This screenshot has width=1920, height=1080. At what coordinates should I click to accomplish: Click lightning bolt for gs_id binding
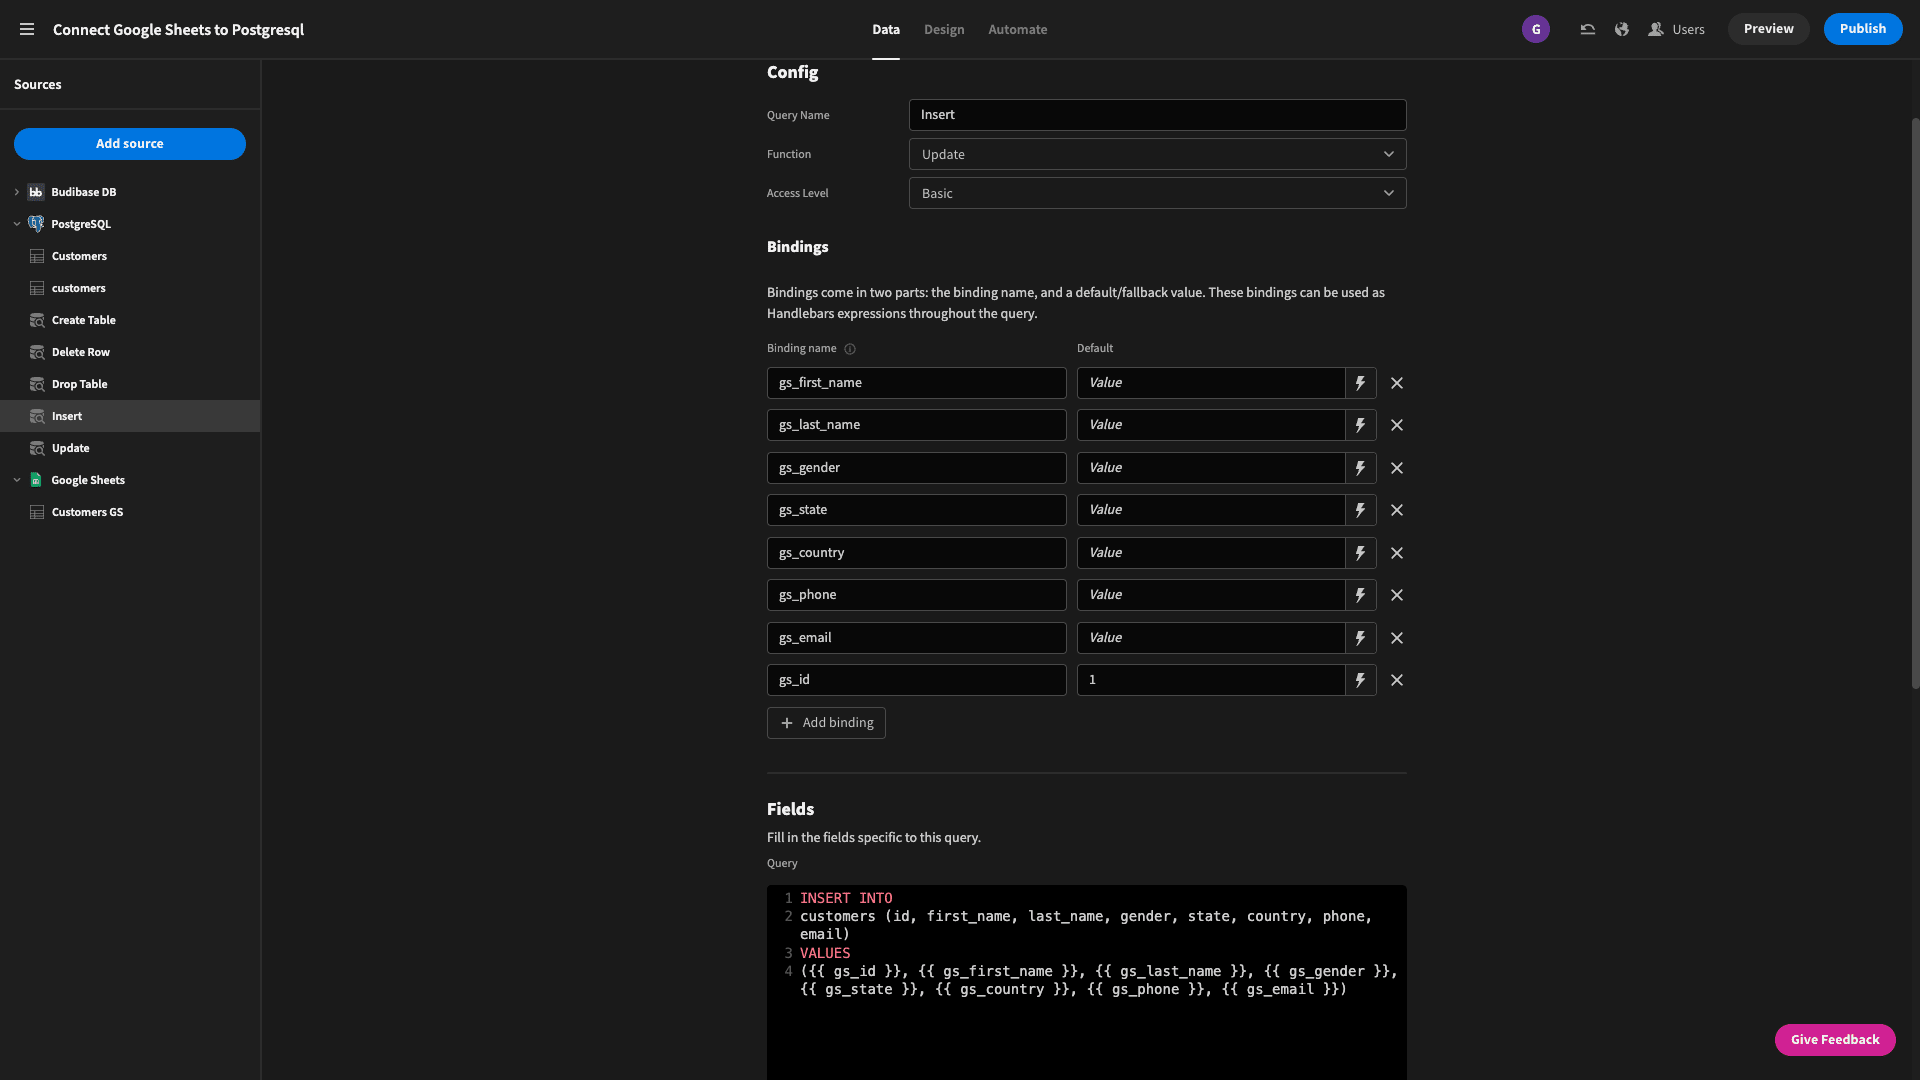[1360, 680]
